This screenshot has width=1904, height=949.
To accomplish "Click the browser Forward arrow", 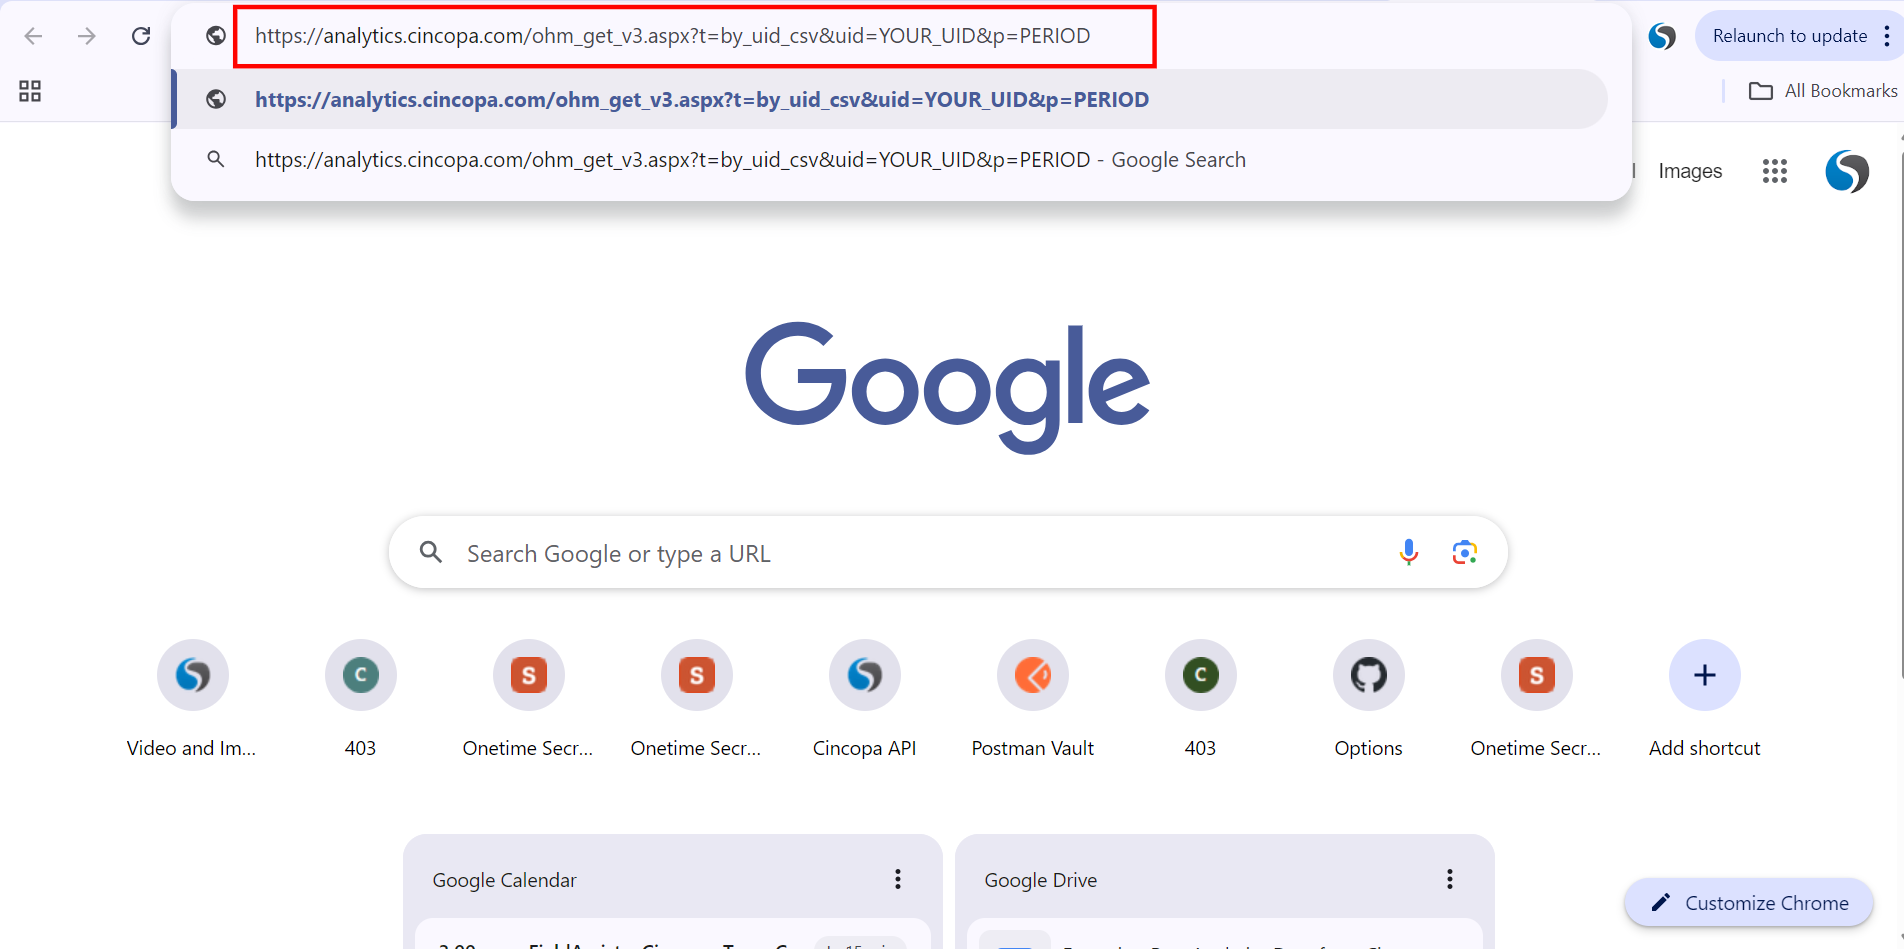I will (87, 36).
